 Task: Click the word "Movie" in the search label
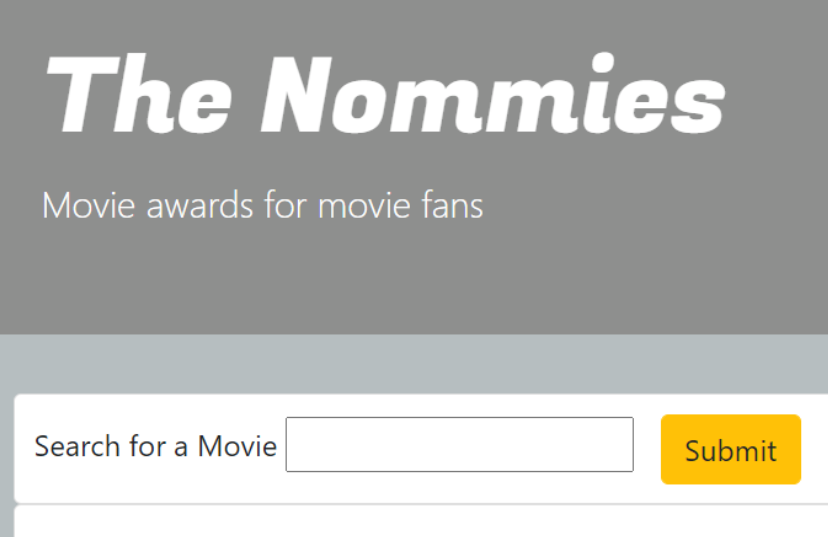237,446
